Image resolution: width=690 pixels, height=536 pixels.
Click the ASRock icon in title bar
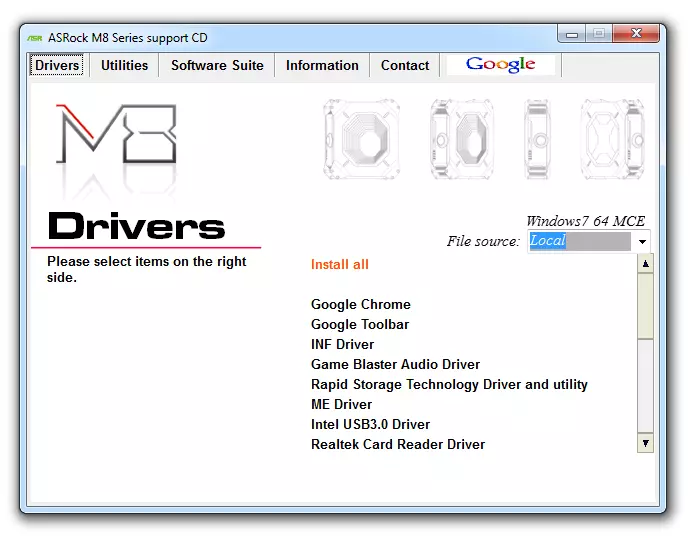pos(36,38)
